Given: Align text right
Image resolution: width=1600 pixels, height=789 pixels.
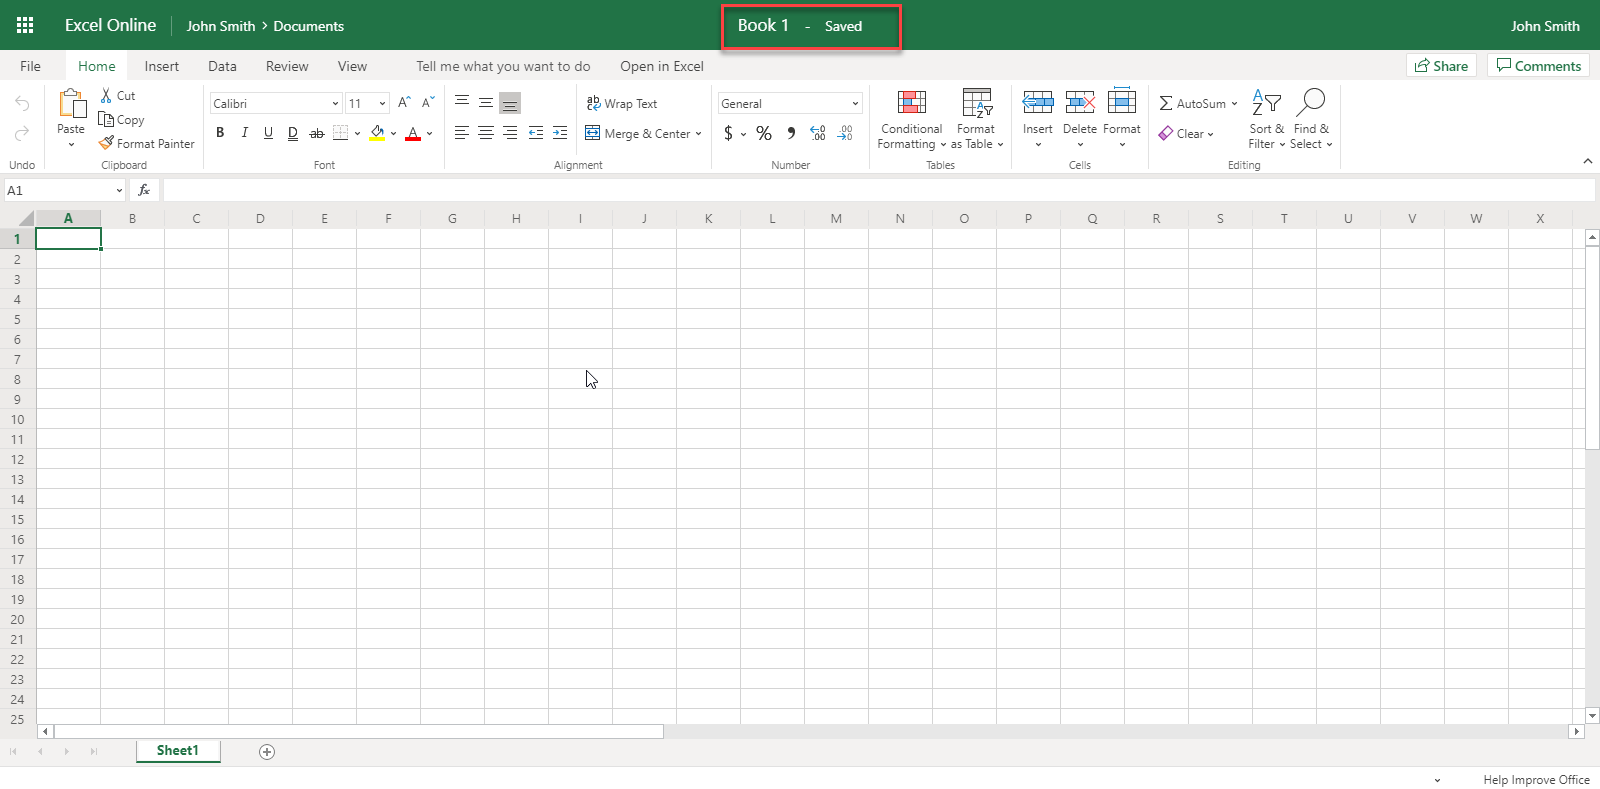Looking at the screenshot, I should 510,132.
